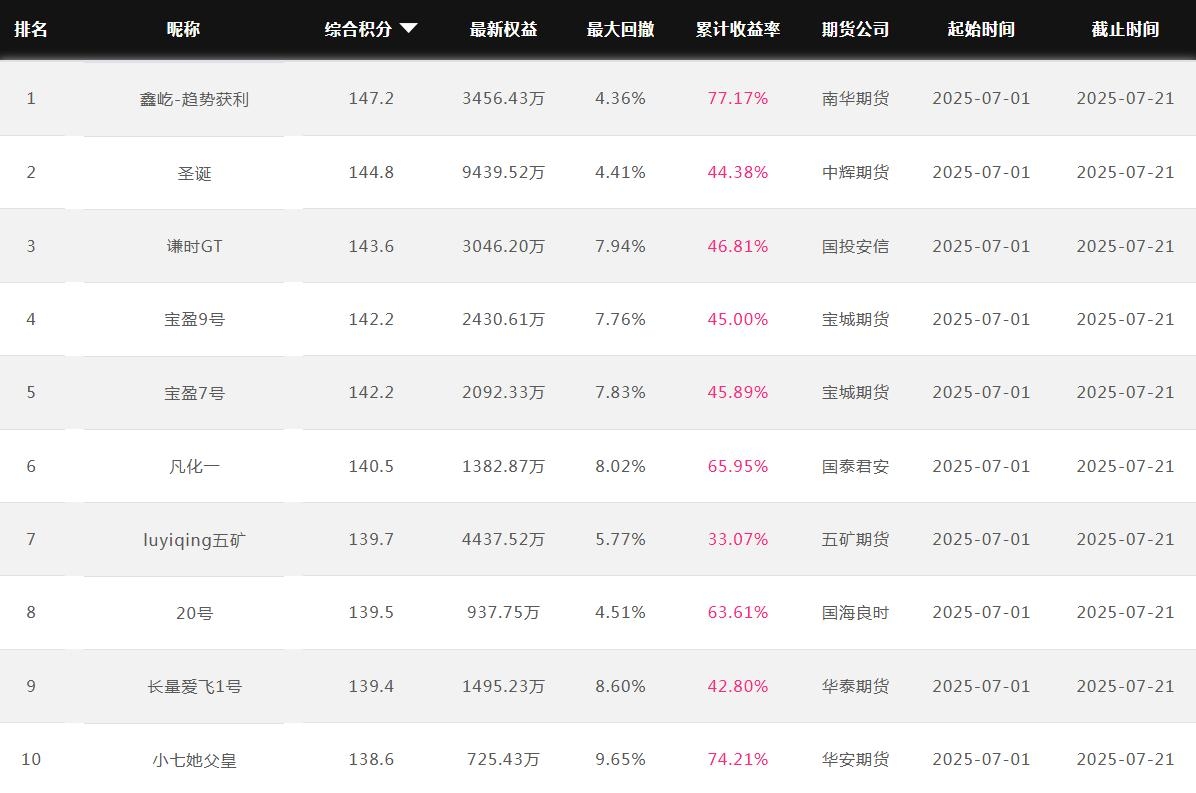
Task: Click the 昵称 column header
Action: coord(183,29)
